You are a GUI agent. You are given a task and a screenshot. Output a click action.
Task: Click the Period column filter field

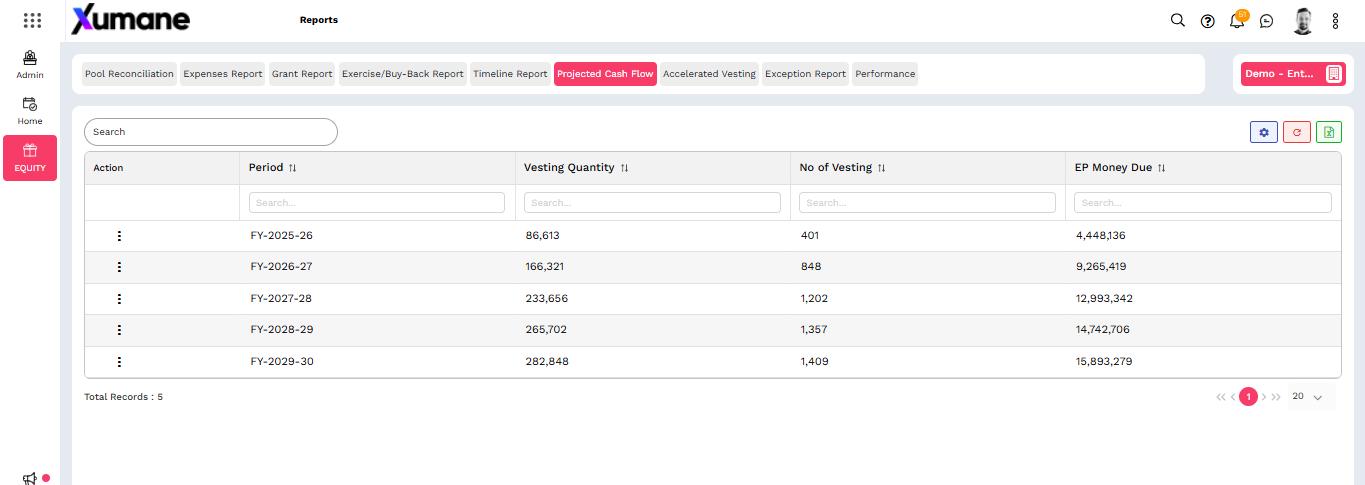click(x=377, y=203)
